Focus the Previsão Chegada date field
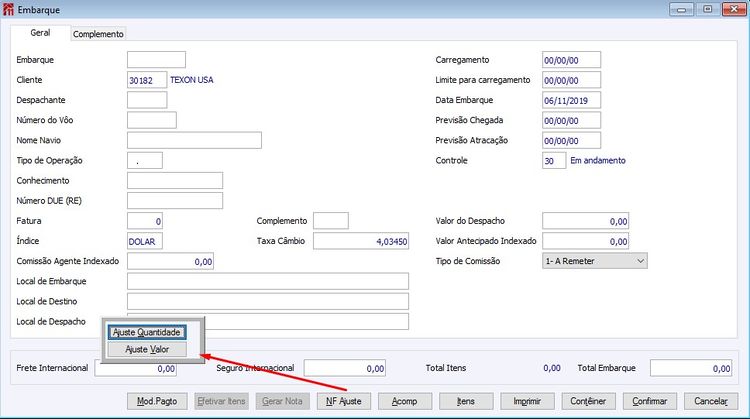This screenshot has width=750, height=419. click(x=572, y=120)
